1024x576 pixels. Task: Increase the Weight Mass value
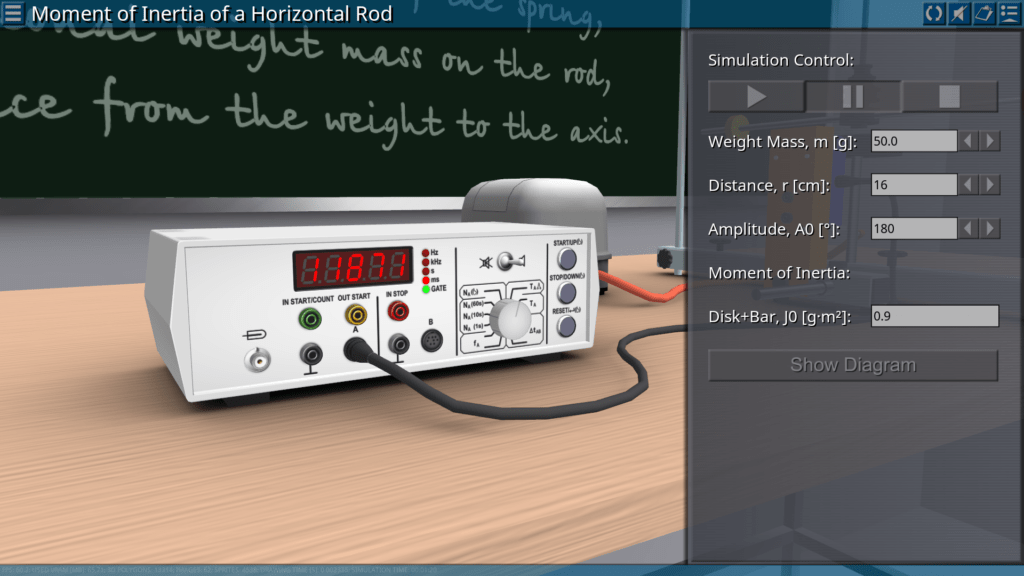pos(990,141)
